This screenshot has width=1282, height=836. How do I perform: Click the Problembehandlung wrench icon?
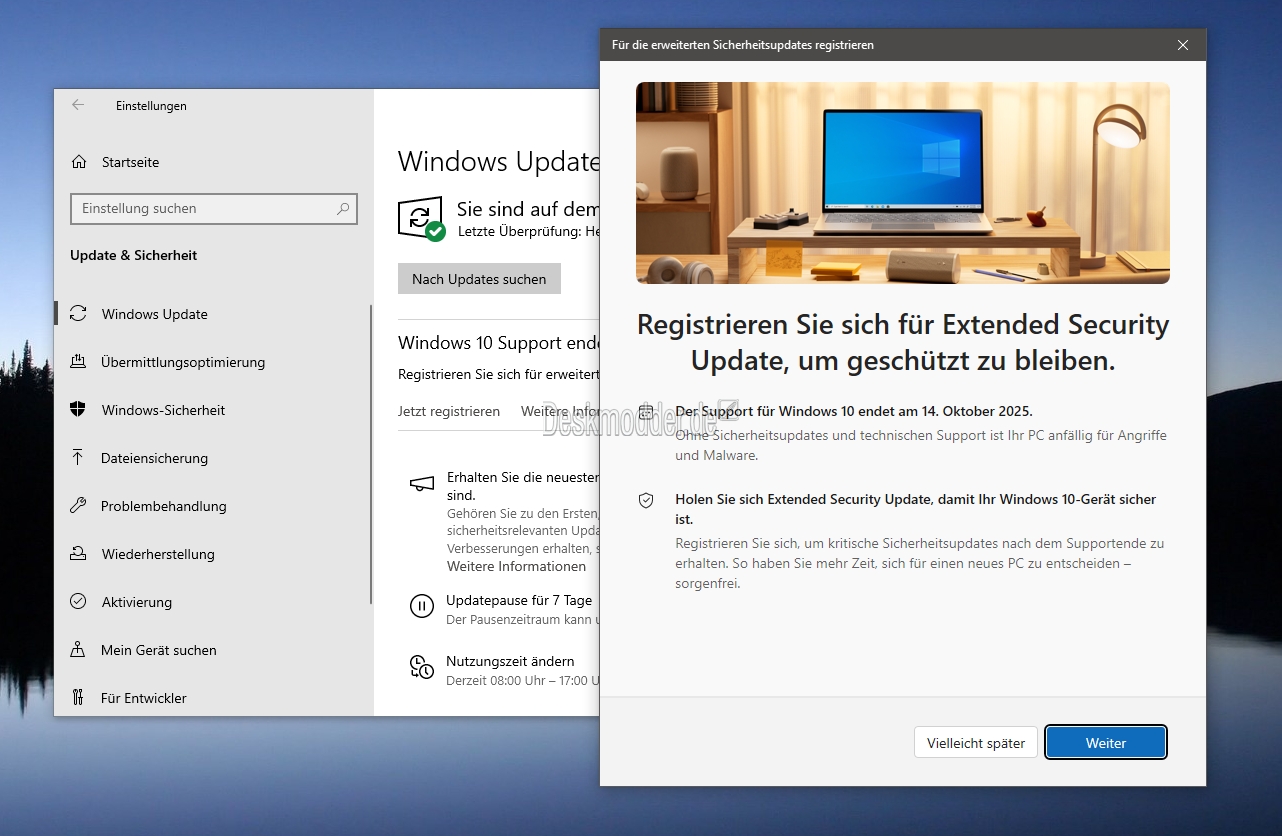[78, 506]
